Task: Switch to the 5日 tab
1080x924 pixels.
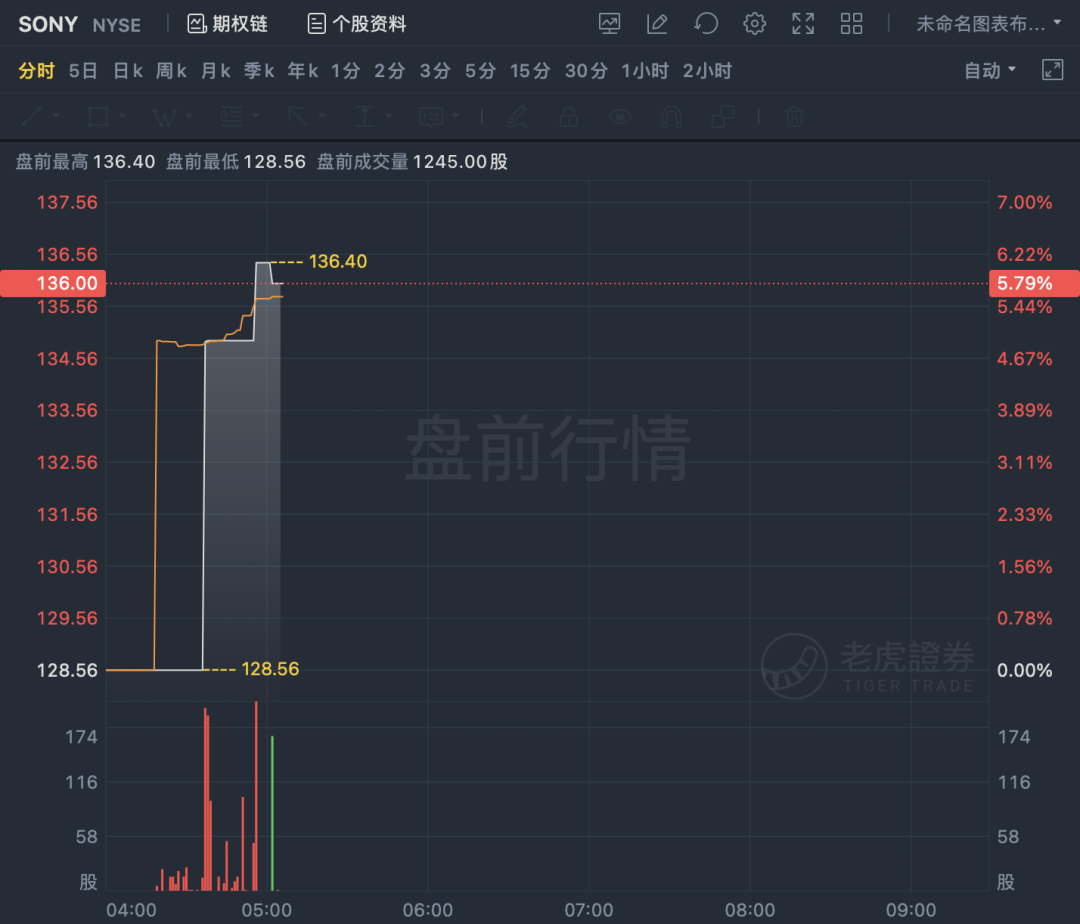Action: pos(83,70)
